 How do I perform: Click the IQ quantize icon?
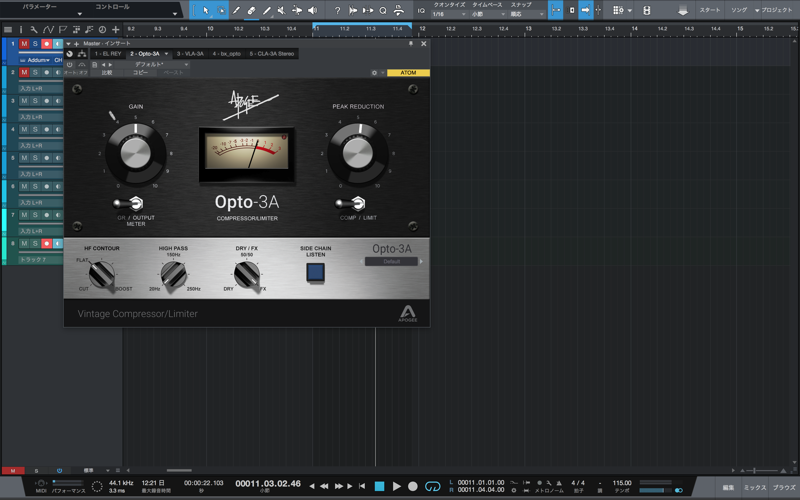pos(421,10)
